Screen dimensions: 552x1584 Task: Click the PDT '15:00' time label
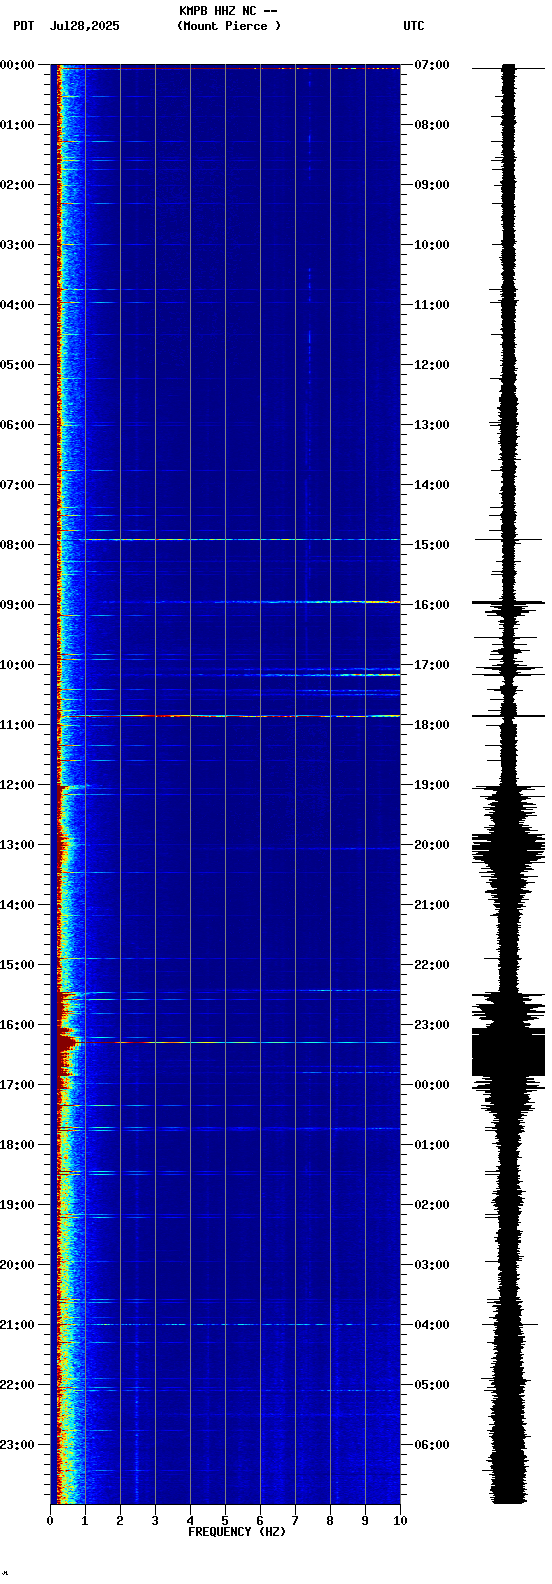[18, 965]
